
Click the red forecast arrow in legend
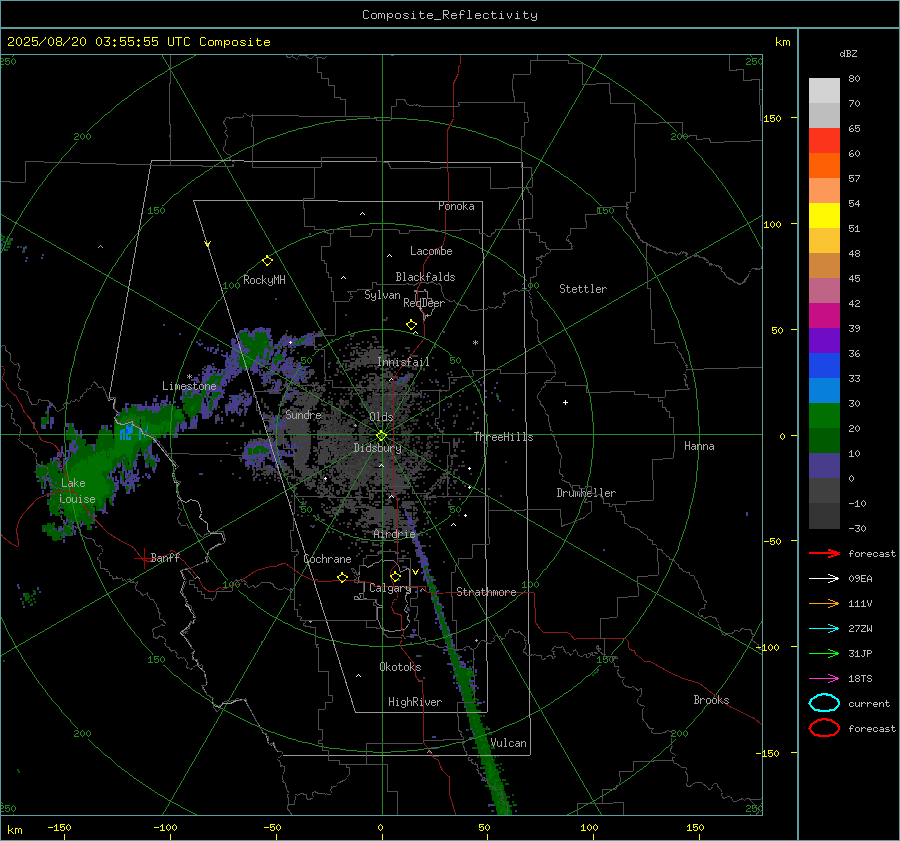pos(824,553)
